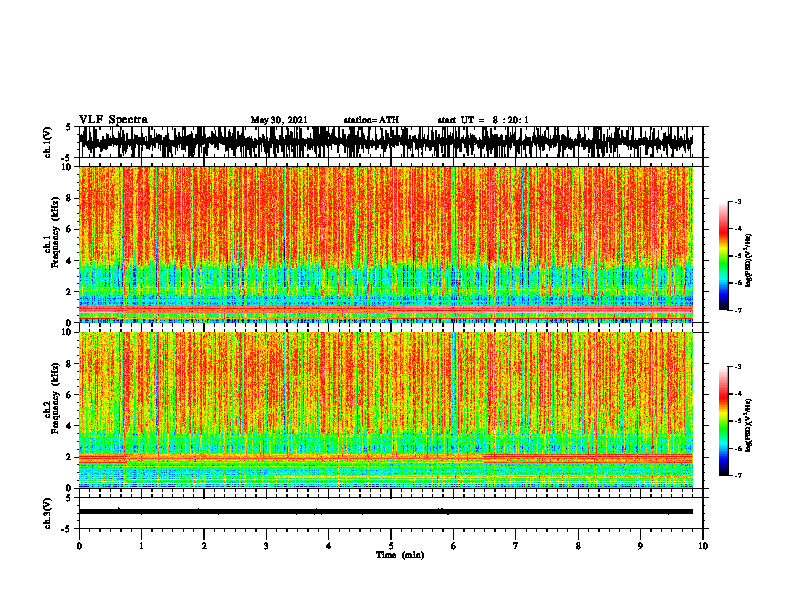
Task: Click the time axis tick label "3"
Action: 266,546
